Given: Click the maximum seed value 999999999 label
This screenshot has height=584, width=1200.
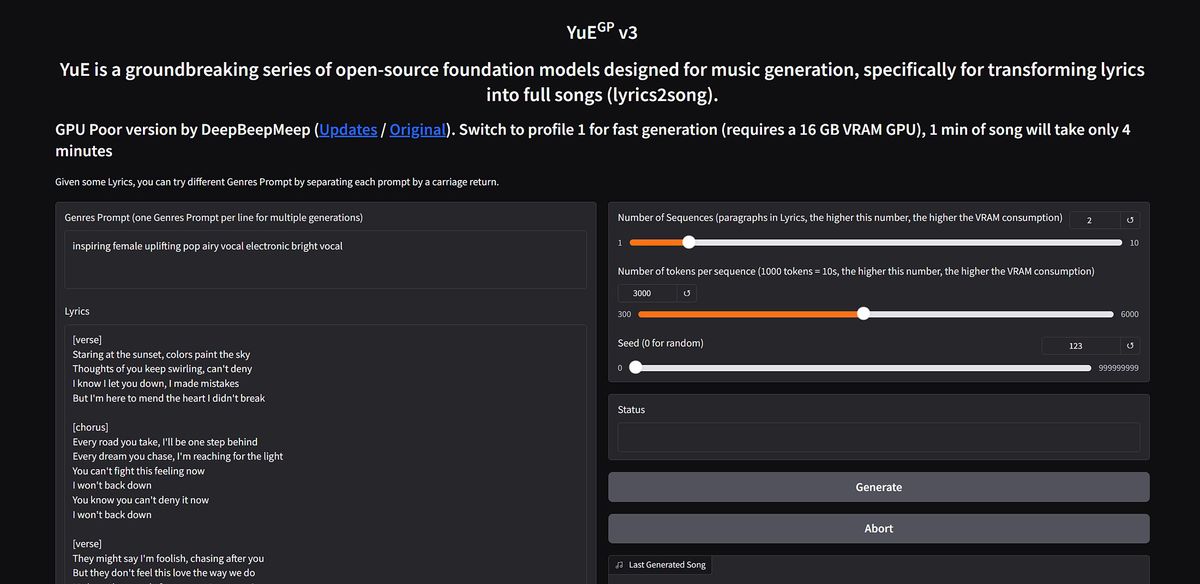Looking at the screenshot, I should 1118,368.
